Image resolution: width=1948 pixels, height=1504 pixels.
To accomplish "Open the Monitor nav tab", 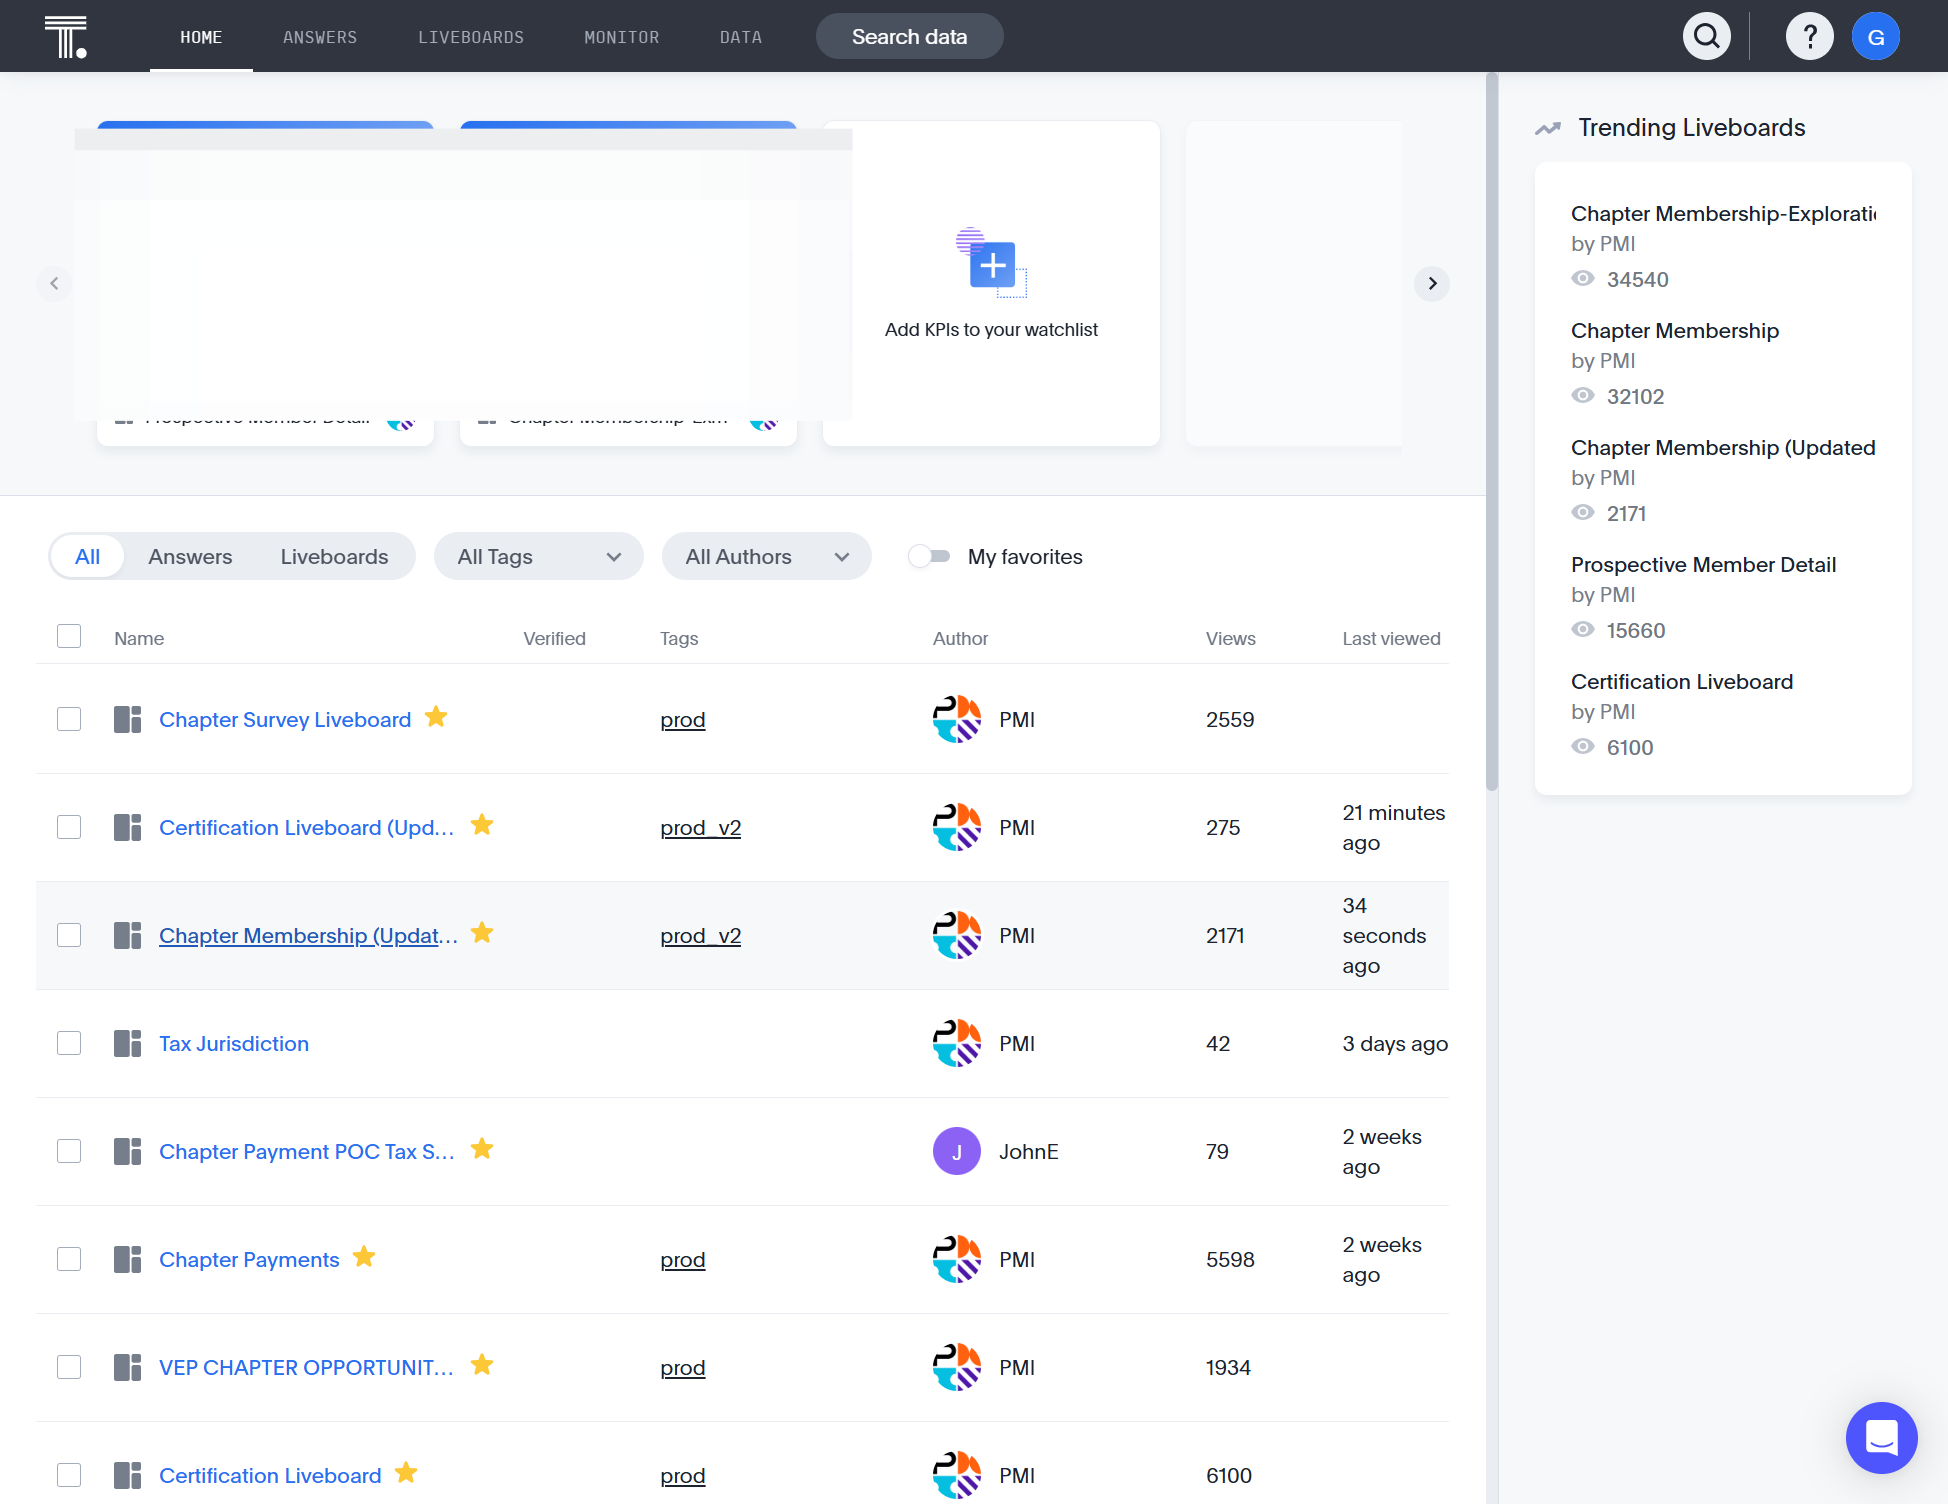I will click(622, 37).
